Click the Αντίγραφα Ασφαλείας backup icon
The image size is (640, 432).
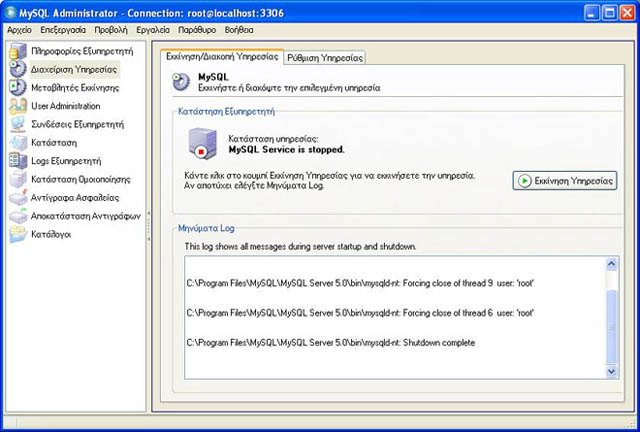point(18,198)
